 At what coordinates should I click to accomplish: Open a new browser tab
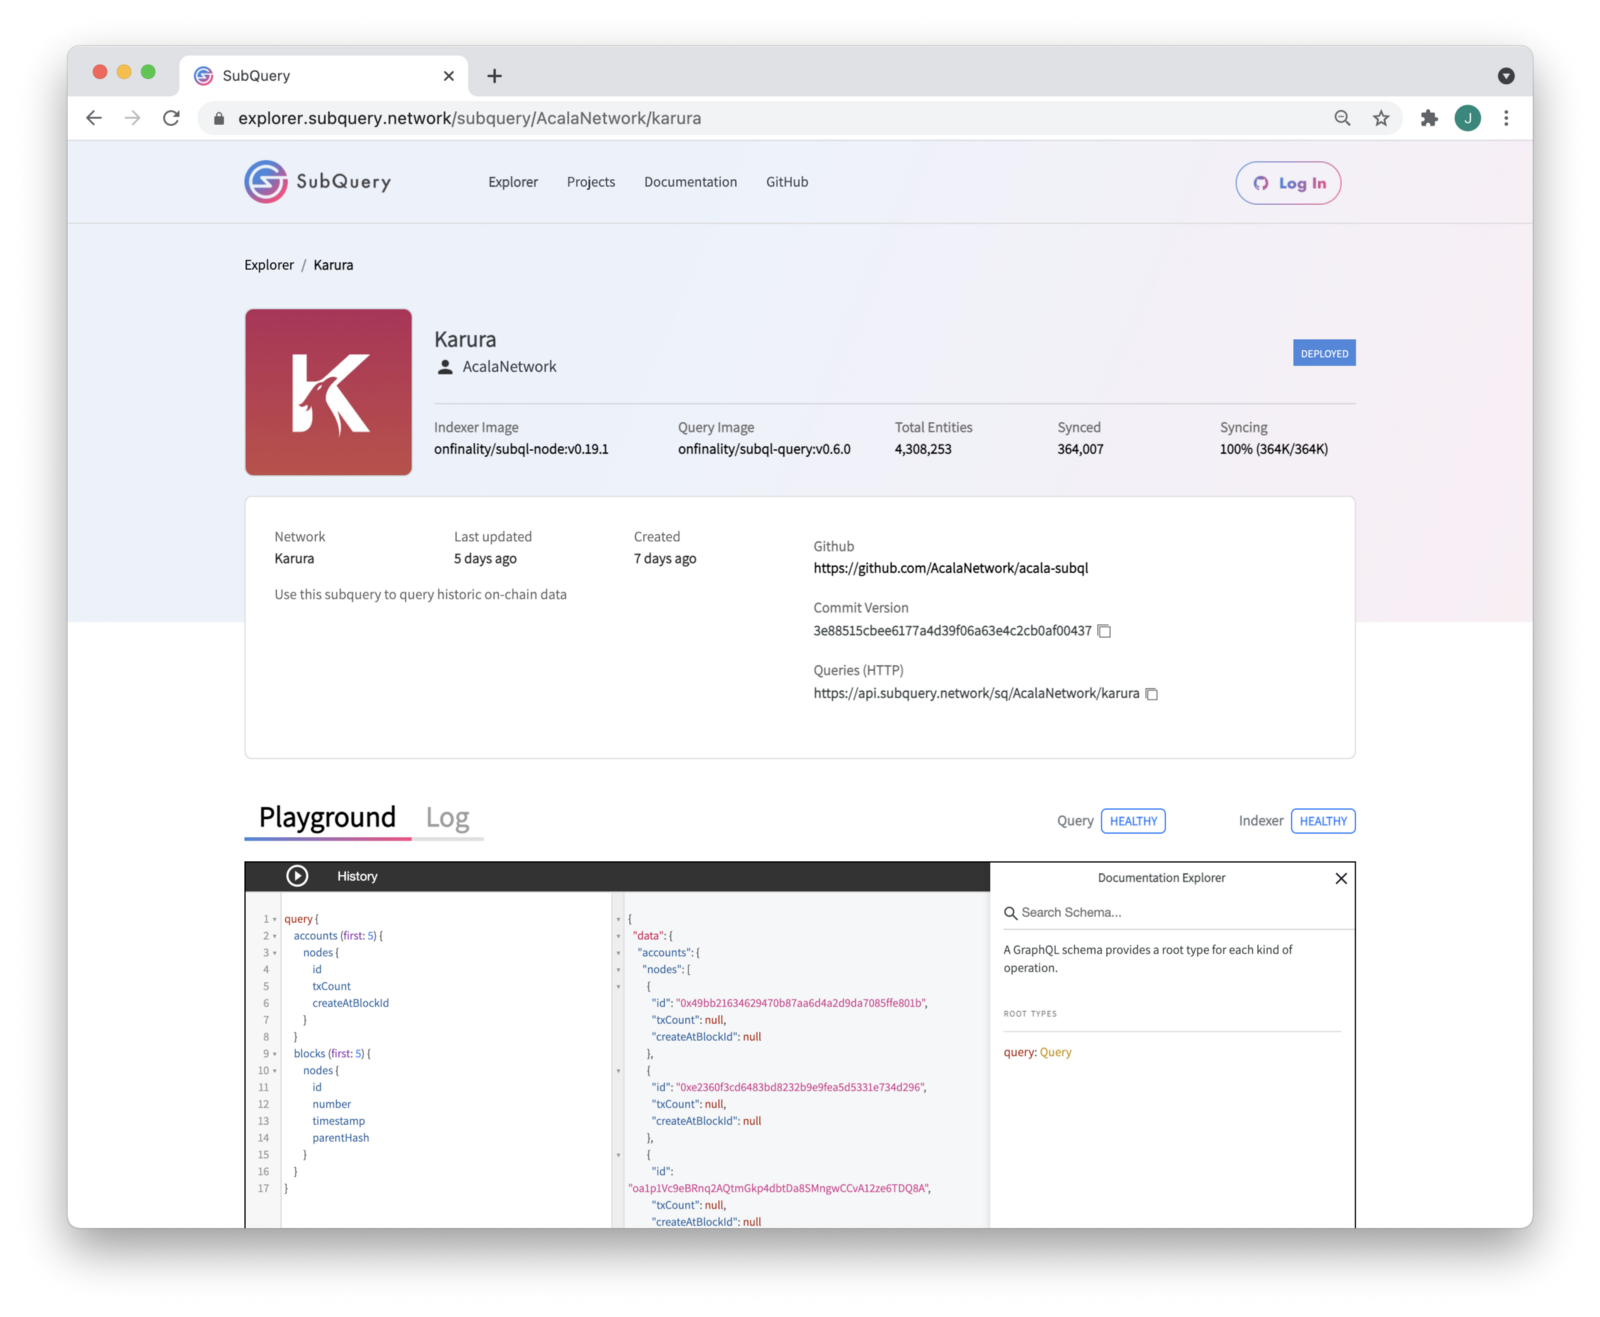click(494, 76)
